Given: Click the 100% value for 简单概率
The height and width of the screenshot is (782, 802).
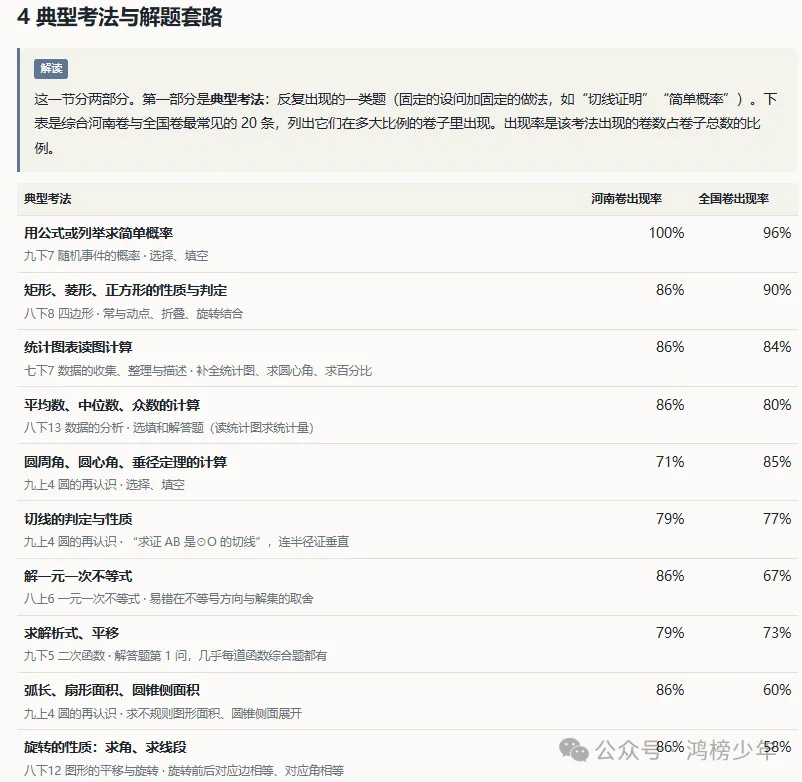Looking at the screenshot, I should click(666, 233).
